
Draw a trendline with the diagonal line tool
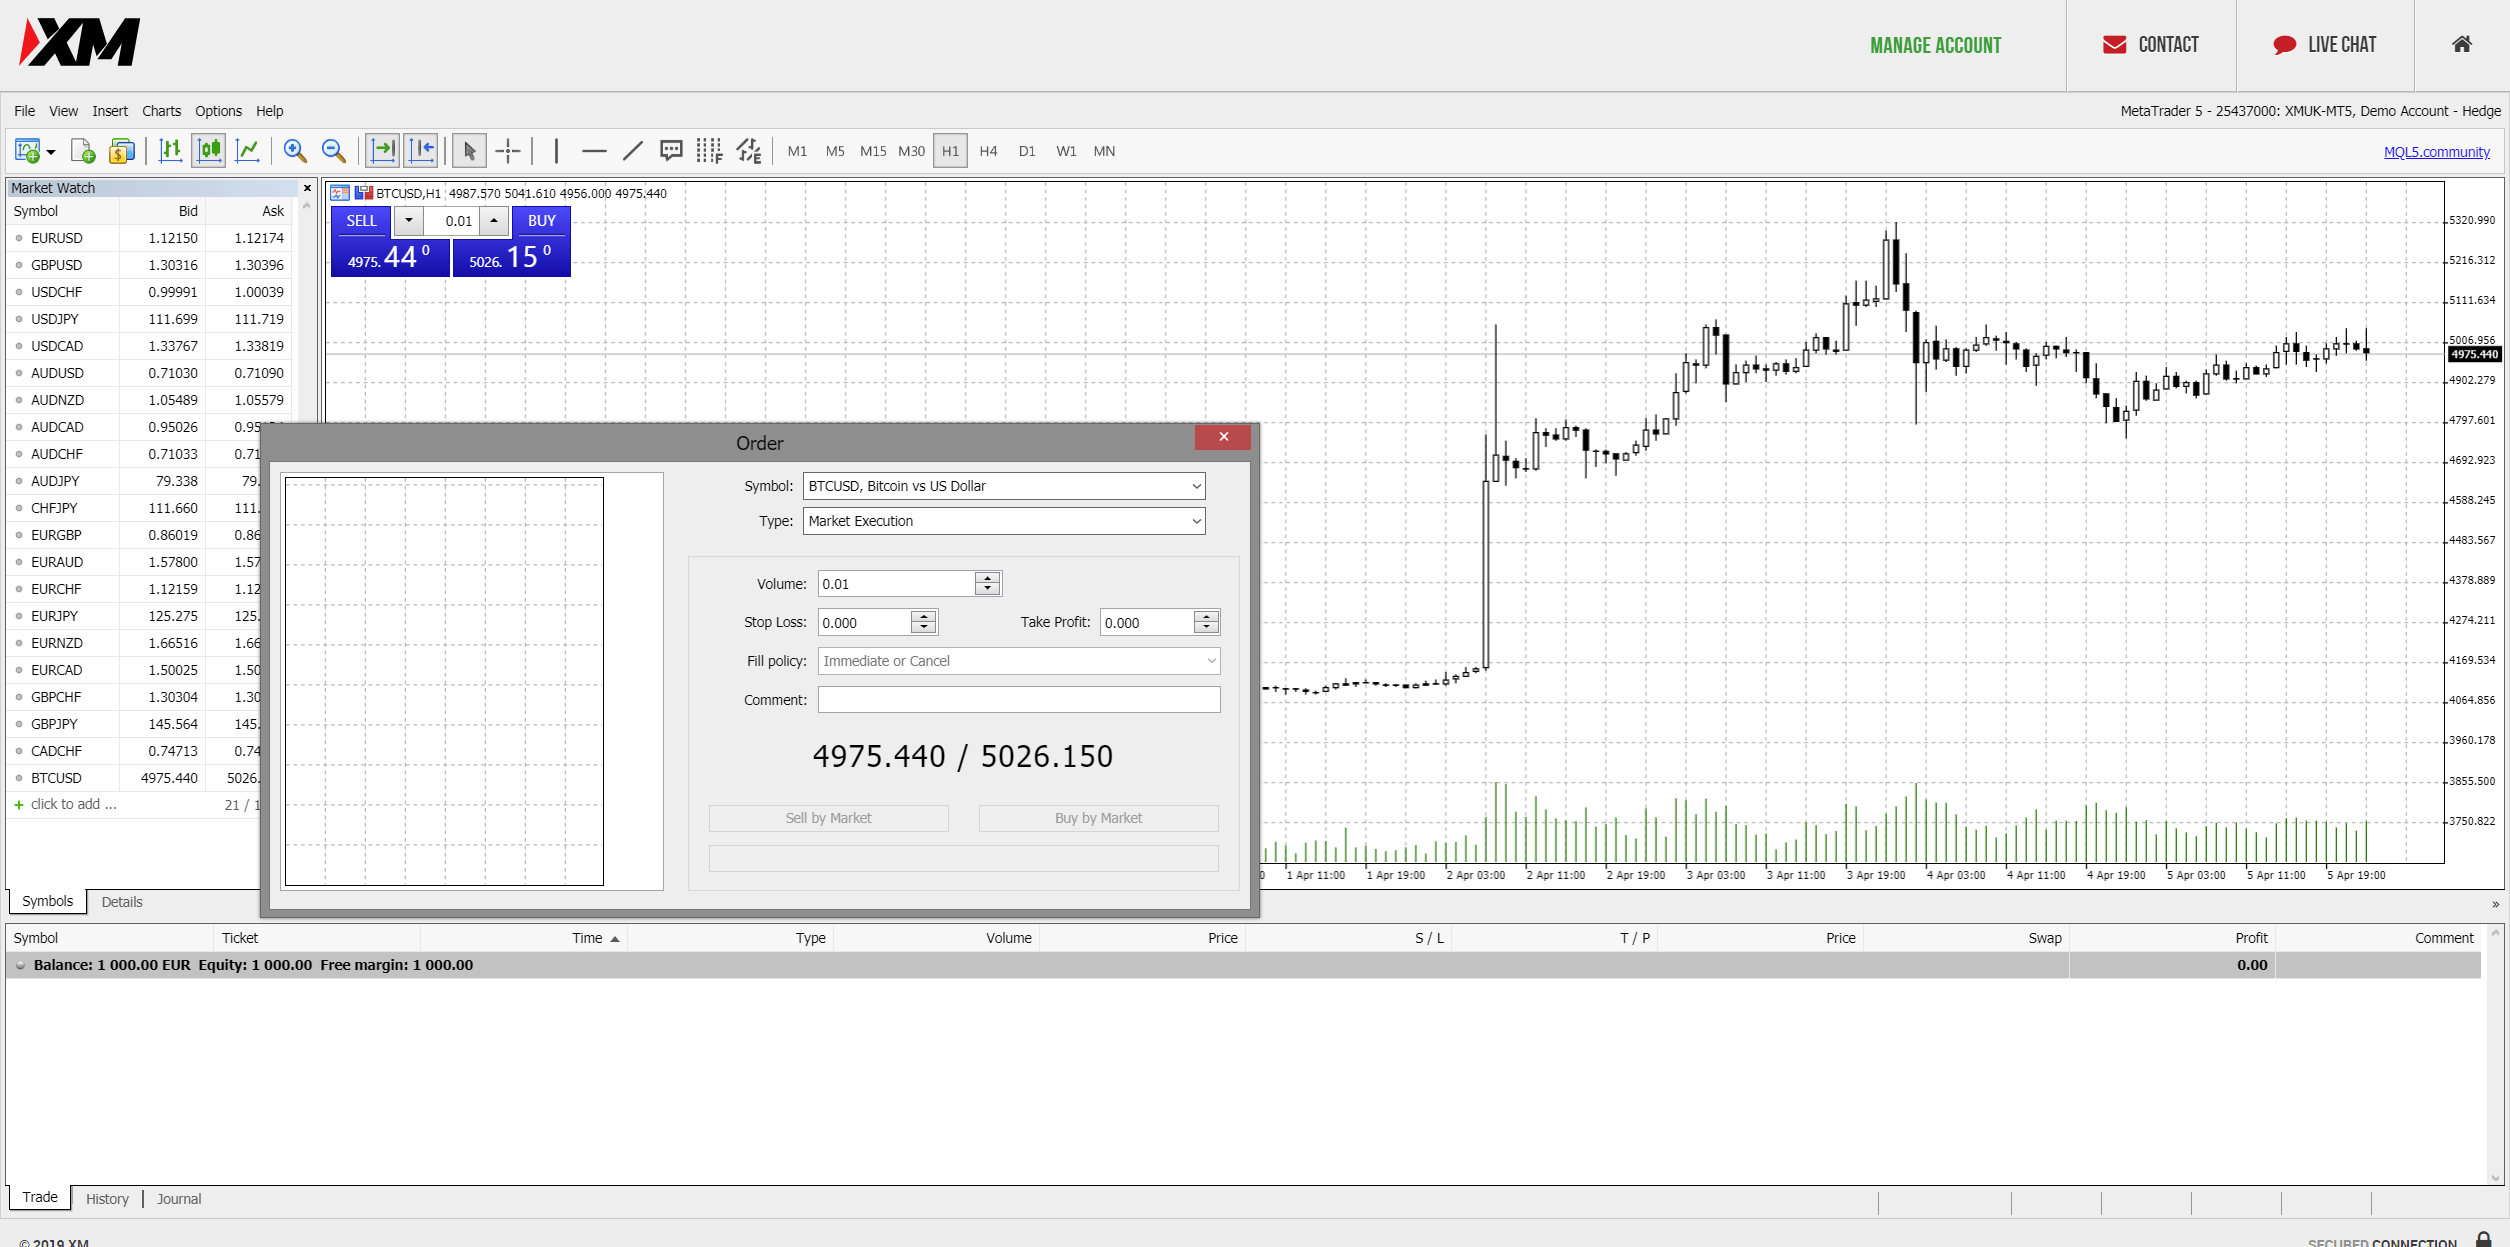(x=632, y=151)
